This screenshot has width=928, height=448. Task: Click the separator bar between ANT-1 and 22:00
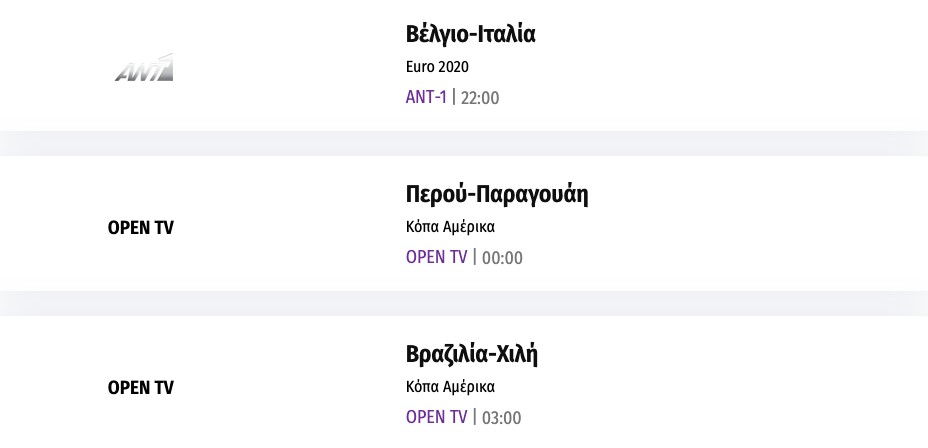point(454,97)
